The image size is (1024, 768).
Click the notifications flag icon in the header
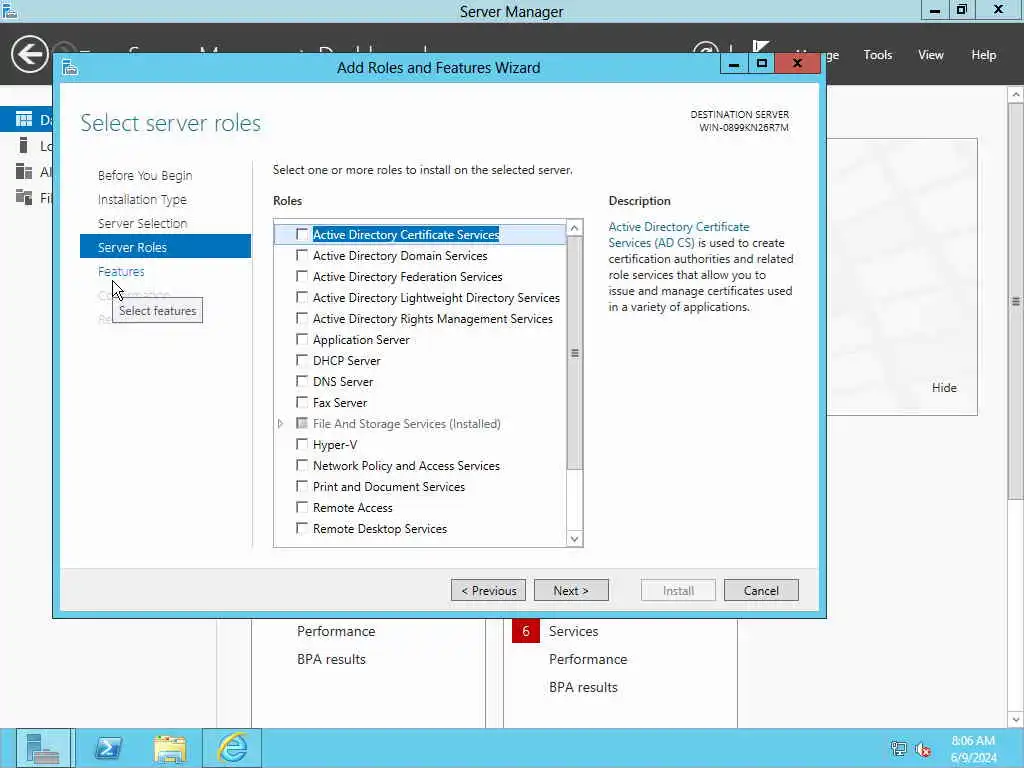point(760,47)
